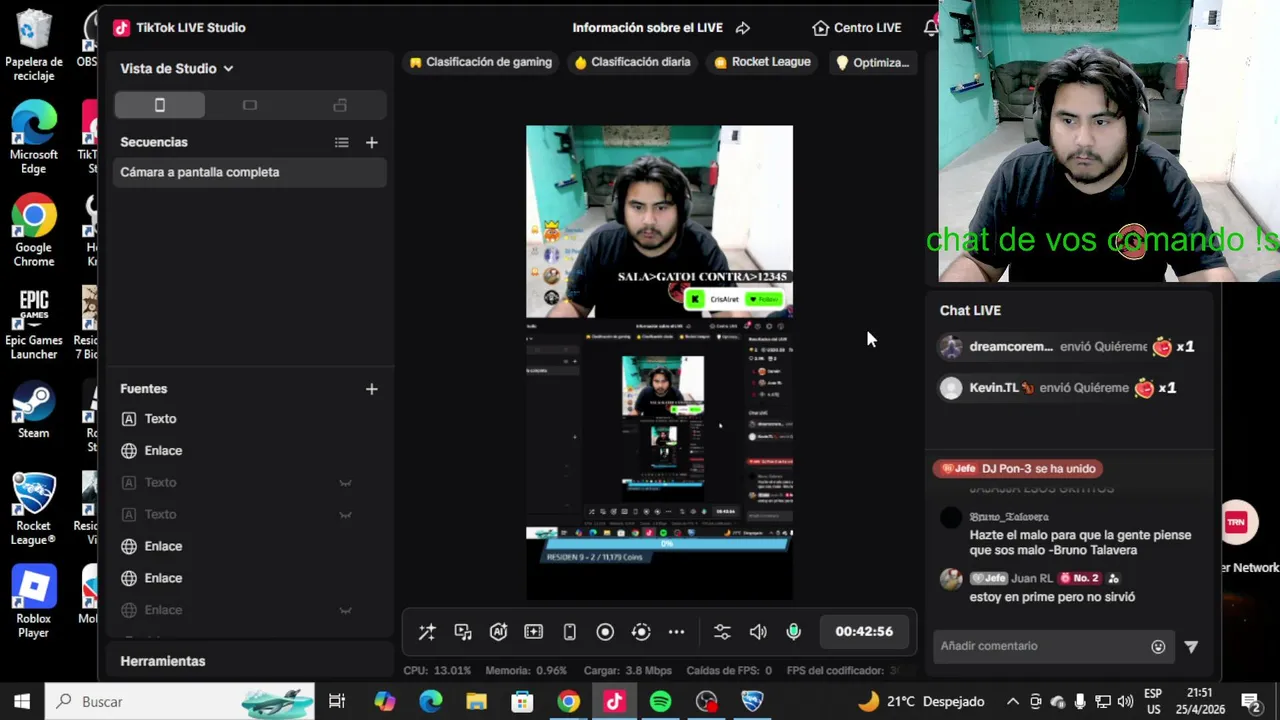Open the three-dot more options menu
The image size is (1280, 720).
tap(676, 632)
